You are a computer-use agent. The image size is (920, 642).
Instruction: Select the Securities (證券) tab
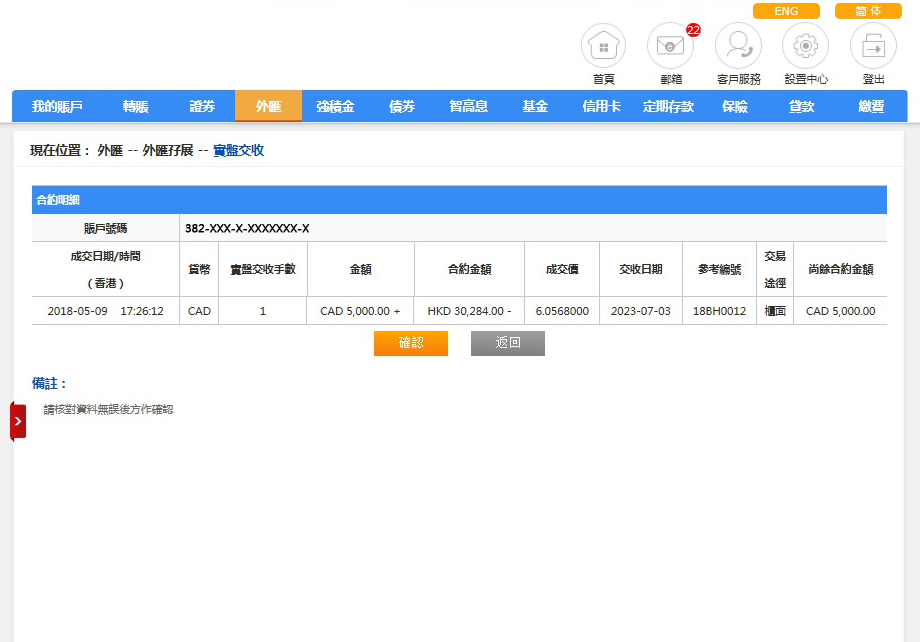(202, 106)
